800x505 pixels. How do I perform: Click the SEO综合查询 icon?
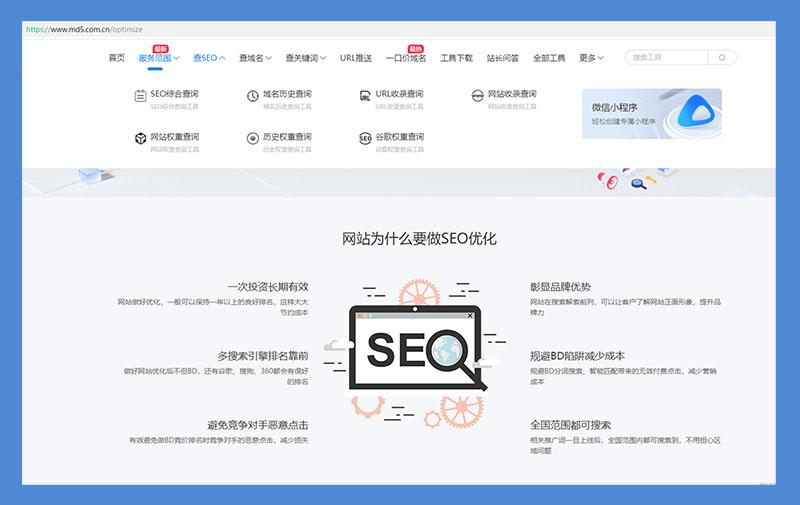(140, 96)
